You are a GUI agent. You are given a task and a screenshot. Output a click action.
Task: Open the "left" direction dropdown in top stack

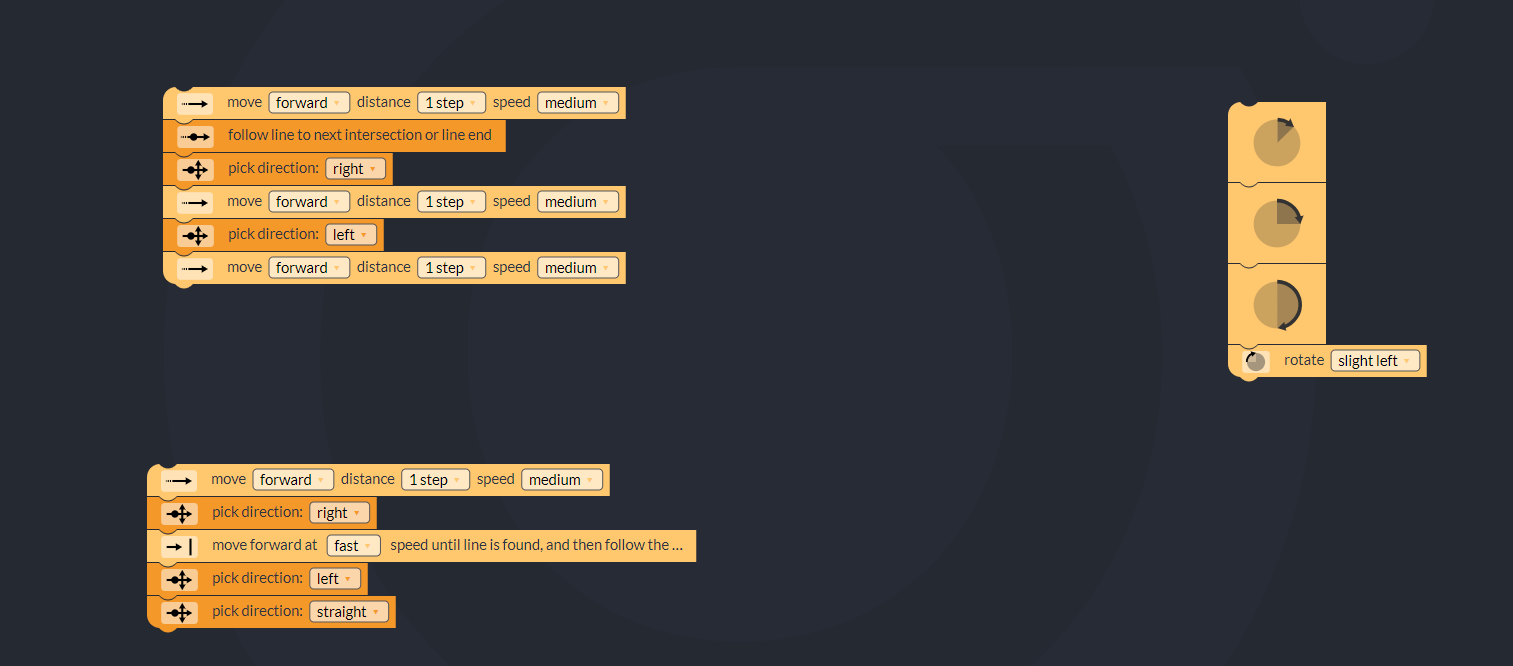(350, 235)
